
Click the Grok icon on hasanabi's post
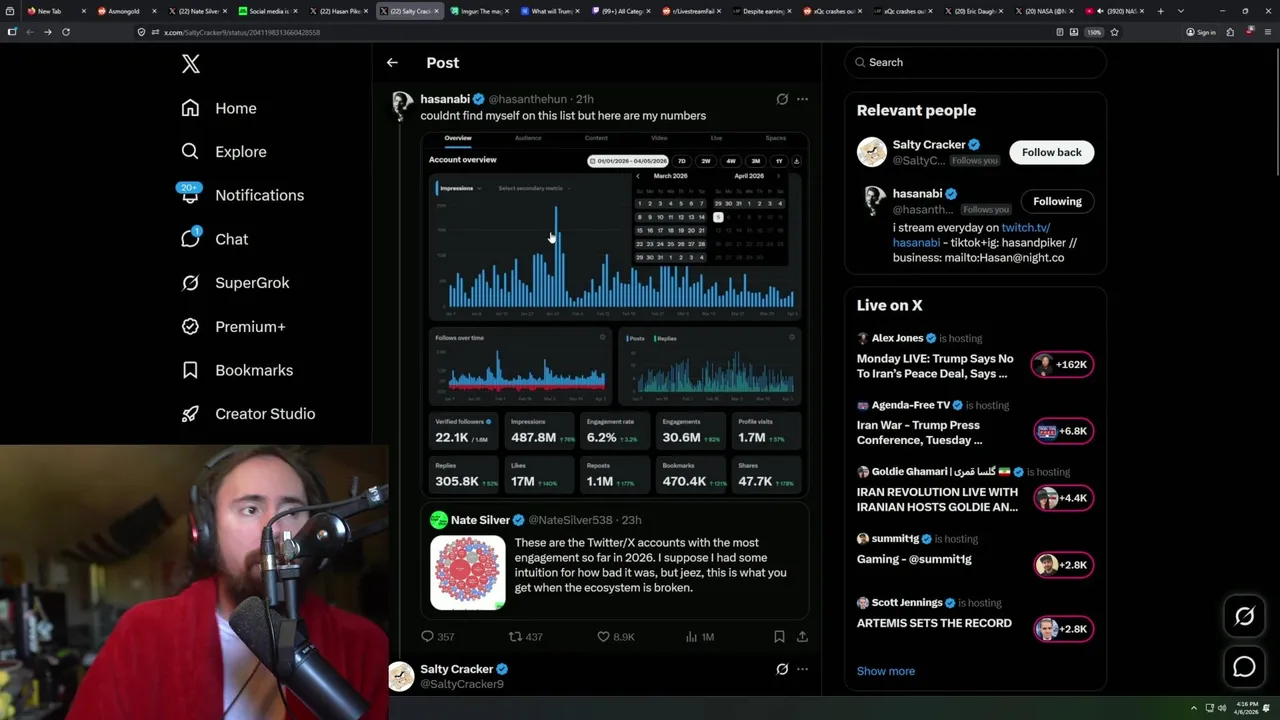(x=782, y=99)
